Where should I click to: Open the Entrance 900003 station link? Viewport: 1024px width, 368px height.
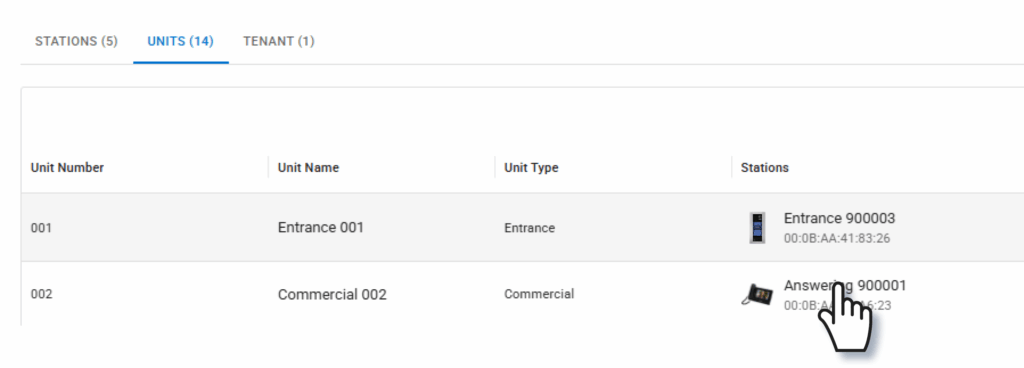[x=839, y=218]
